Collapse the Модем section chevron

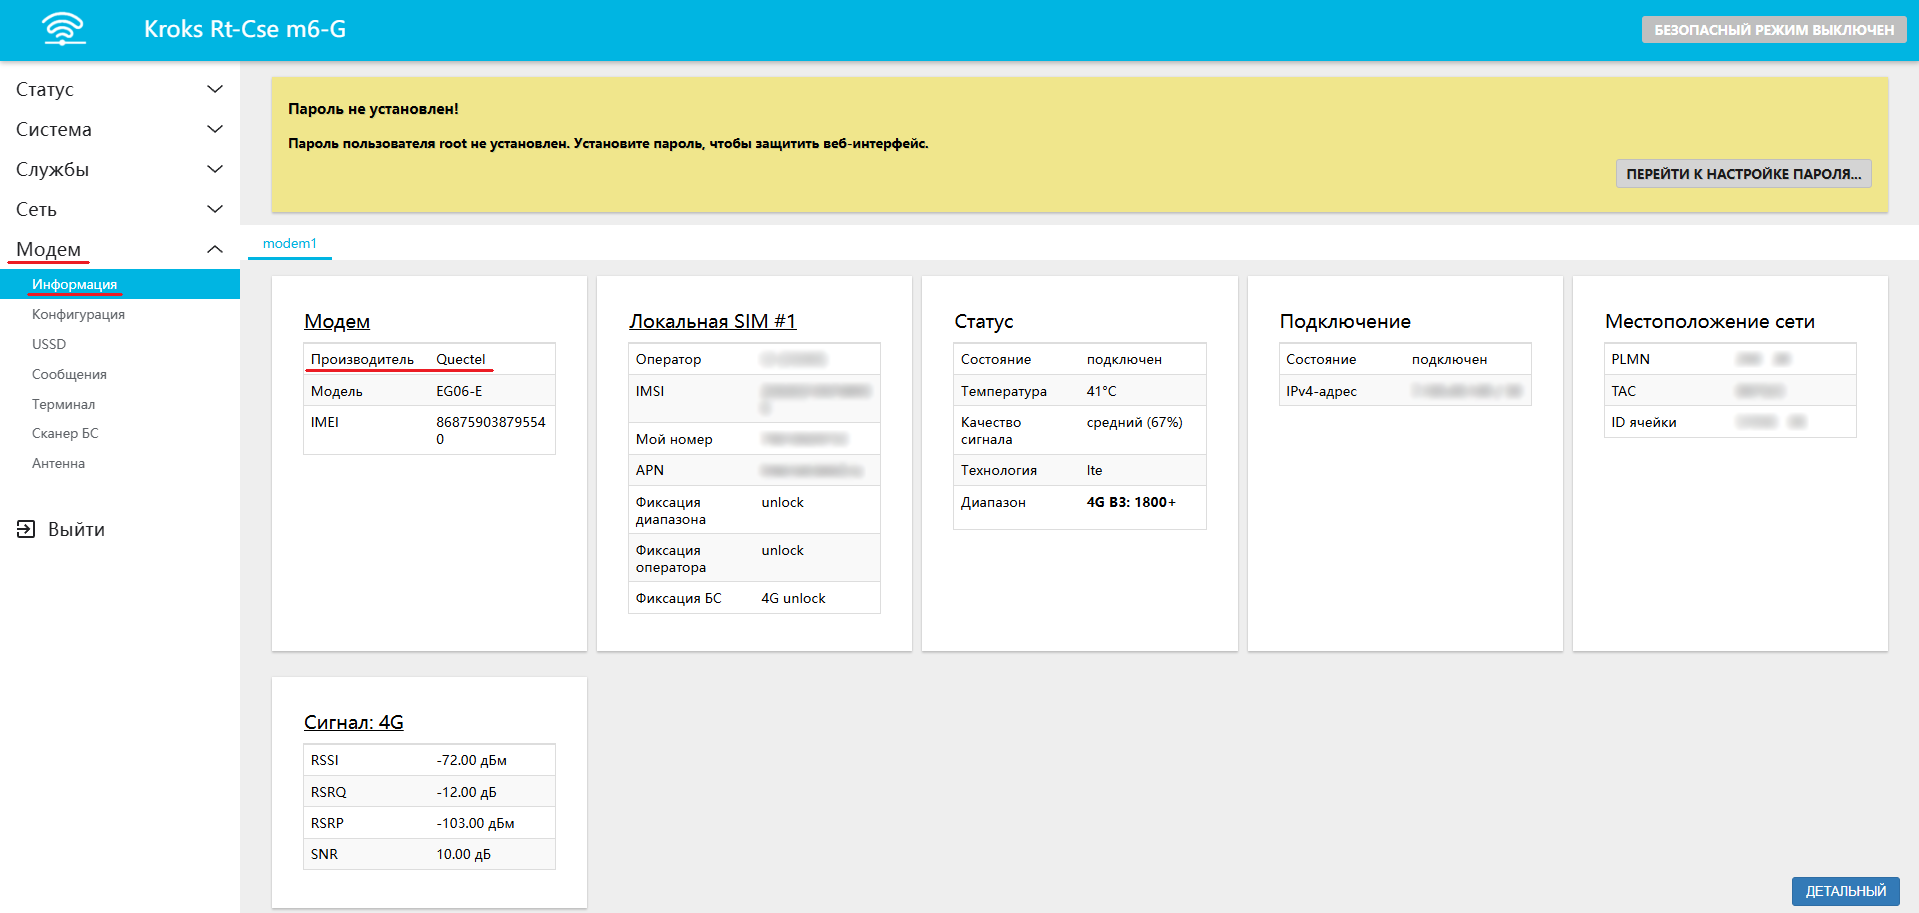click(x=214, y=249)
